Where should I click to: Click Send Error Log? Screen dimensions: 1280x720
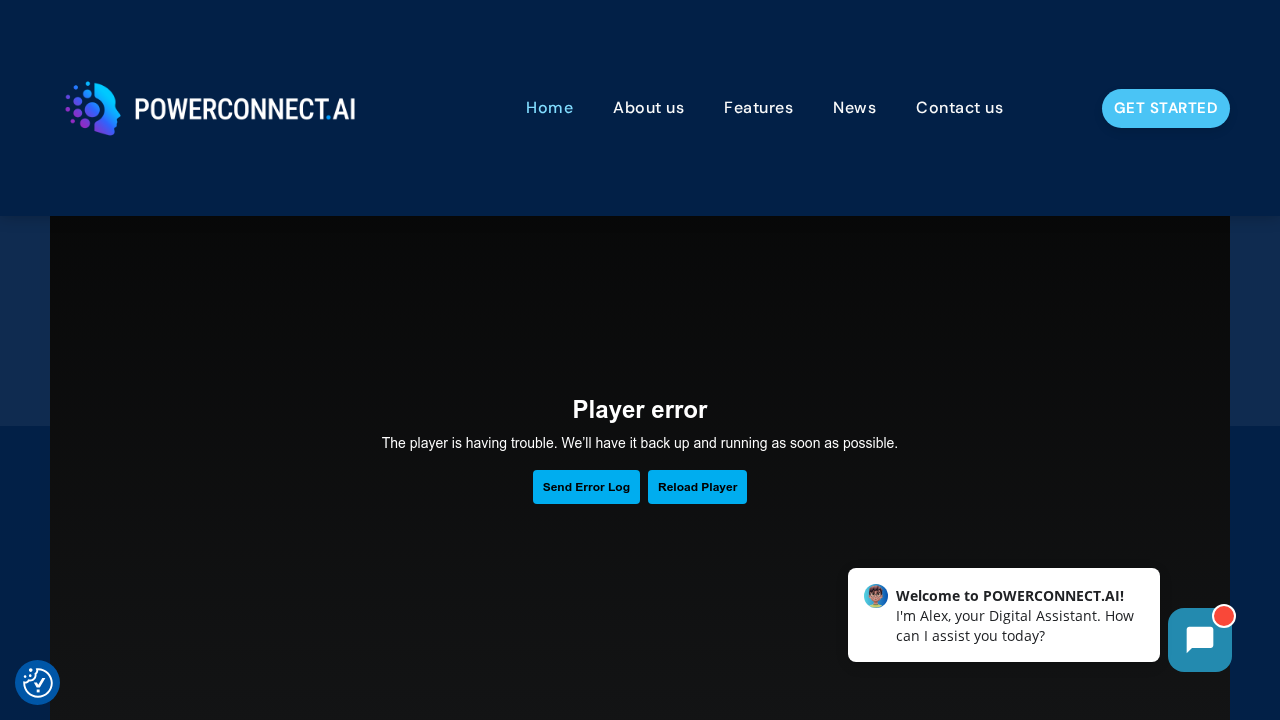(x=586, y=487)
